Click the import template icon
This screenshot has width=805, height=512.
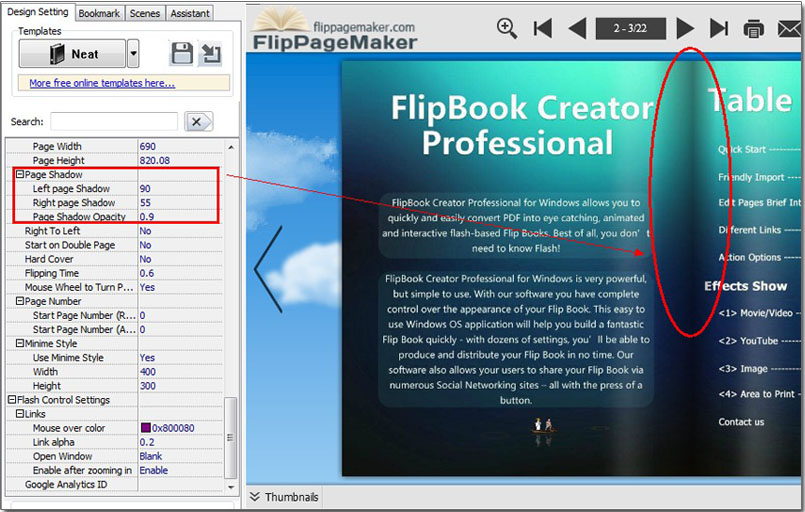click(211, 53)
